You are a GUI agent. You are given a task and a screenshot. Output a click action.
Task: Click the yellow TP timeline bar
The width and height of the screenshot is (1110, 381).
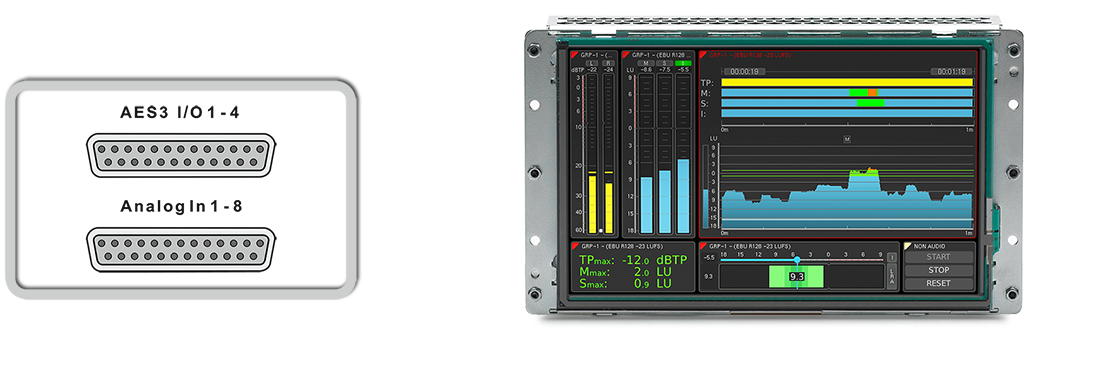847,82
